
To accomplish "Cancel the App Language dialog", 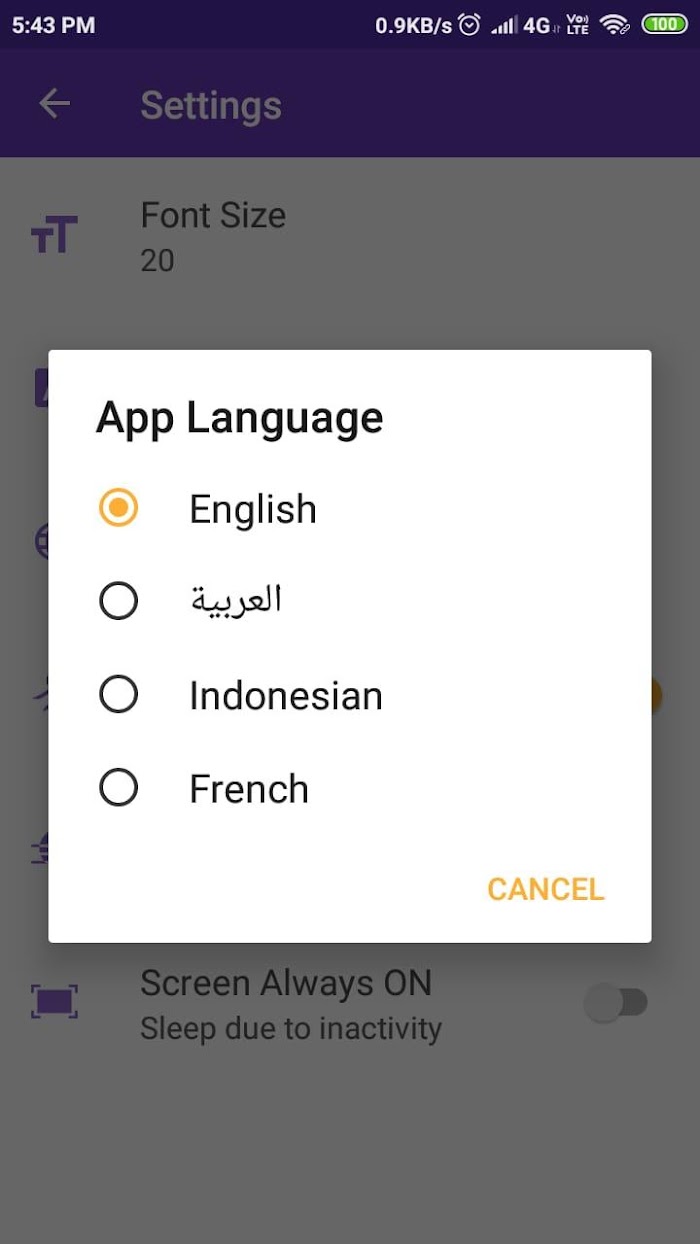I will pyautogui.click(x=546, y=889).
